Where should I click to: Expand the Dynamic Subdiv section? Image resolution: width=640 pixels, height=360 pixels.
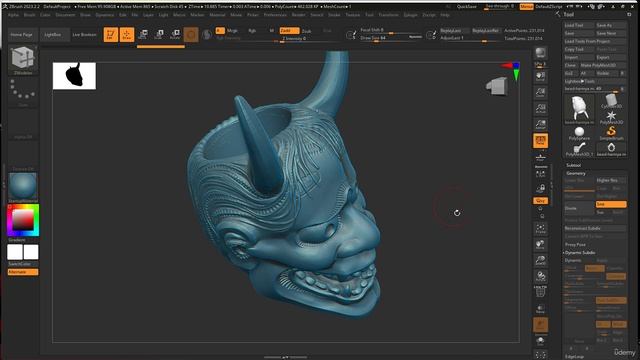point(580,253)
